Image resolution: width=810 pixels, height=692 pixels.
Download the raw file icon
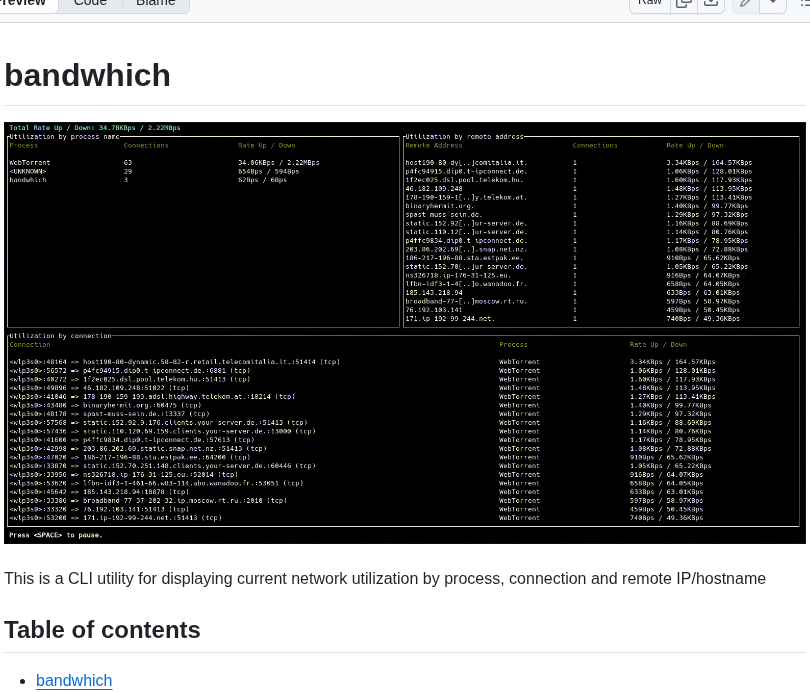click(x=711, y=4)
